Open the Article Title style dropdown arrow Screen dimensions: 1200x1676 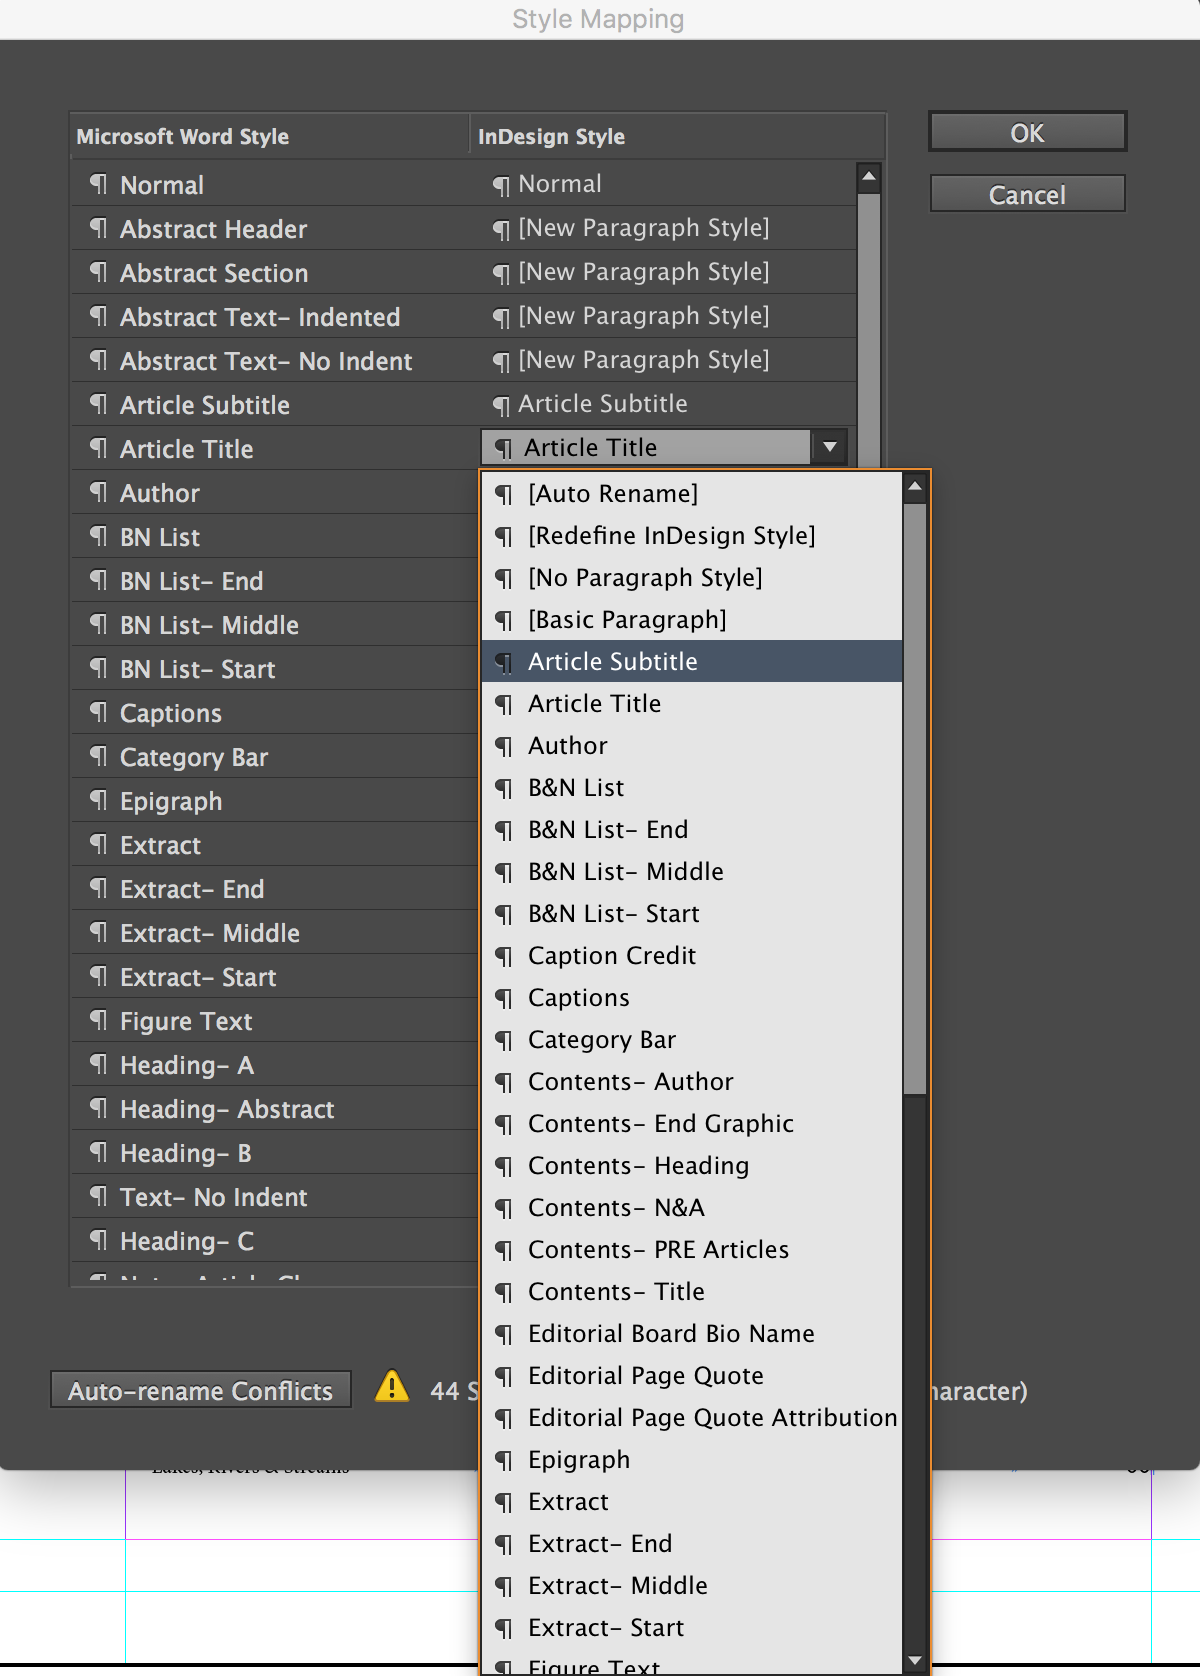tap(829, 447)
